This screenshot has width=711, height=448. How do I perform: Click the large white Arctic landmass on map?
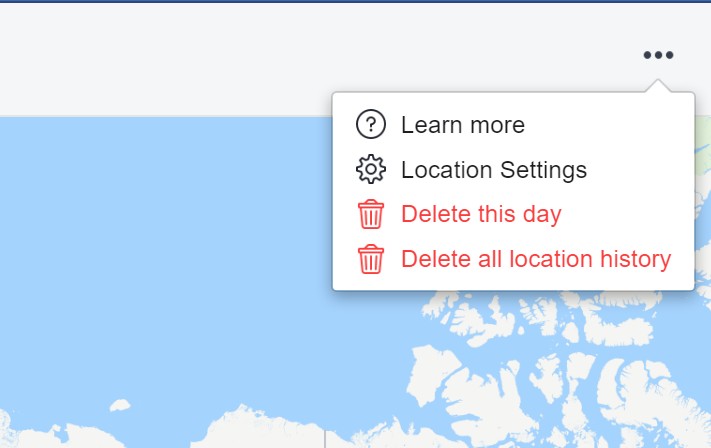(x=453, y=379)
